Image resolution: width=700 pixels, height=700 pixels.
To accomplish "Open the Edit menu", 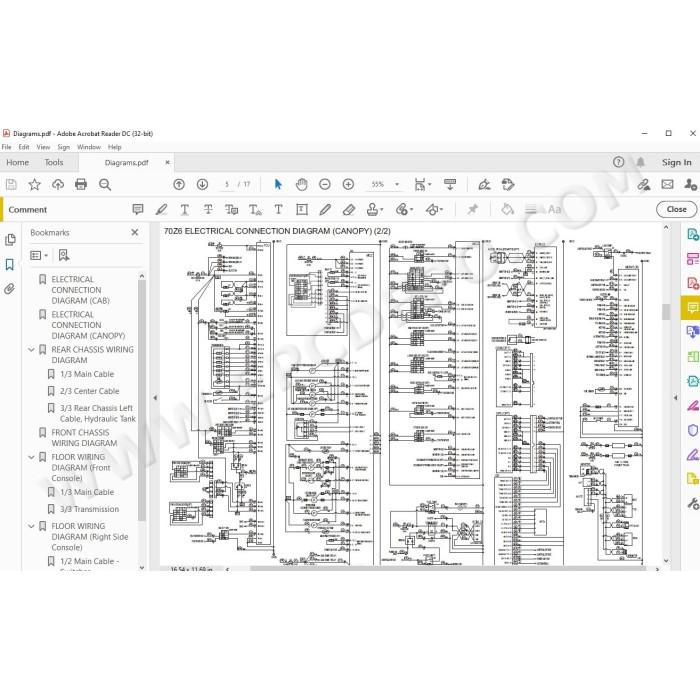I will click(x=24, y=147).
